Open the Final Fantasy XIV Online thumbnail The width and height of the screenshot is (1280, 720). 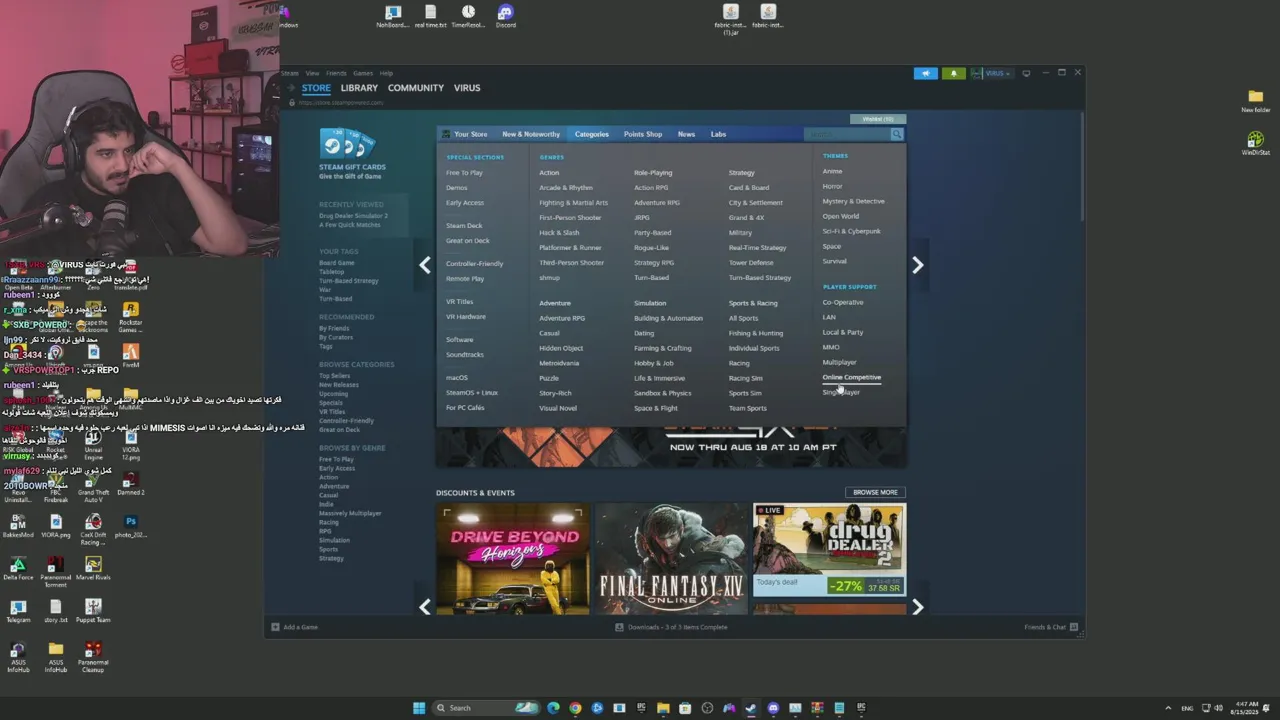[671, 559]
